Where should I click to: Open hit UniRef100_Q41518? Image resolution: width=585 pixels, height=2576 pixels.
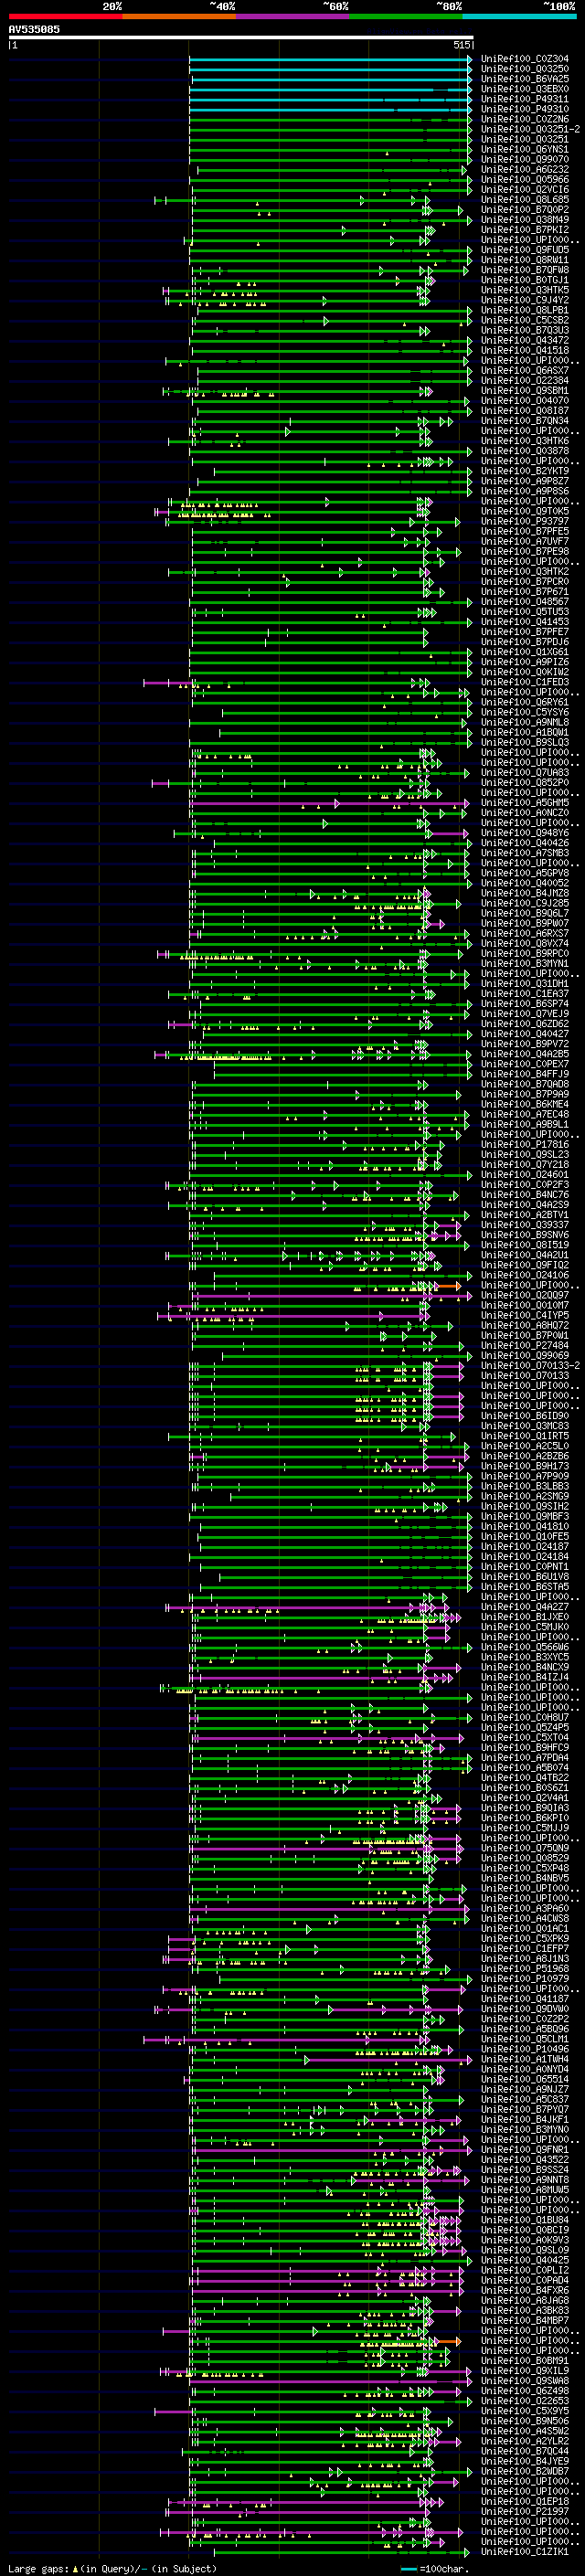(x=524, y=351)
